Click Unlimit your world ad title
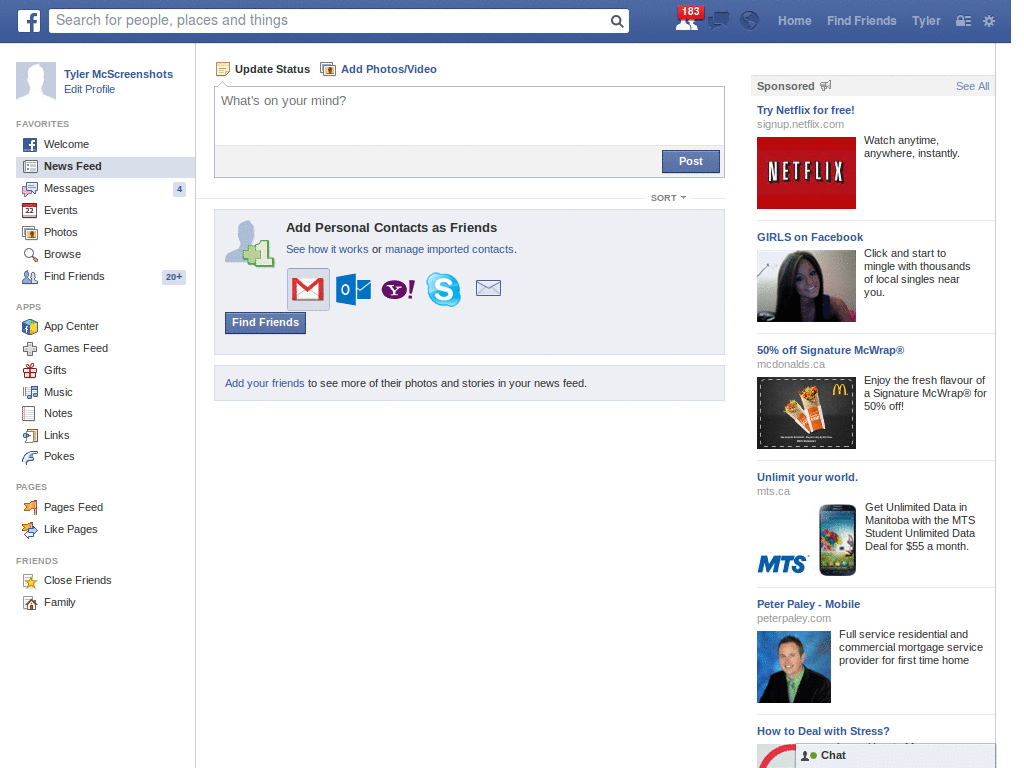The height and width of the screenshot is (768, 1024). pos(807,477)
